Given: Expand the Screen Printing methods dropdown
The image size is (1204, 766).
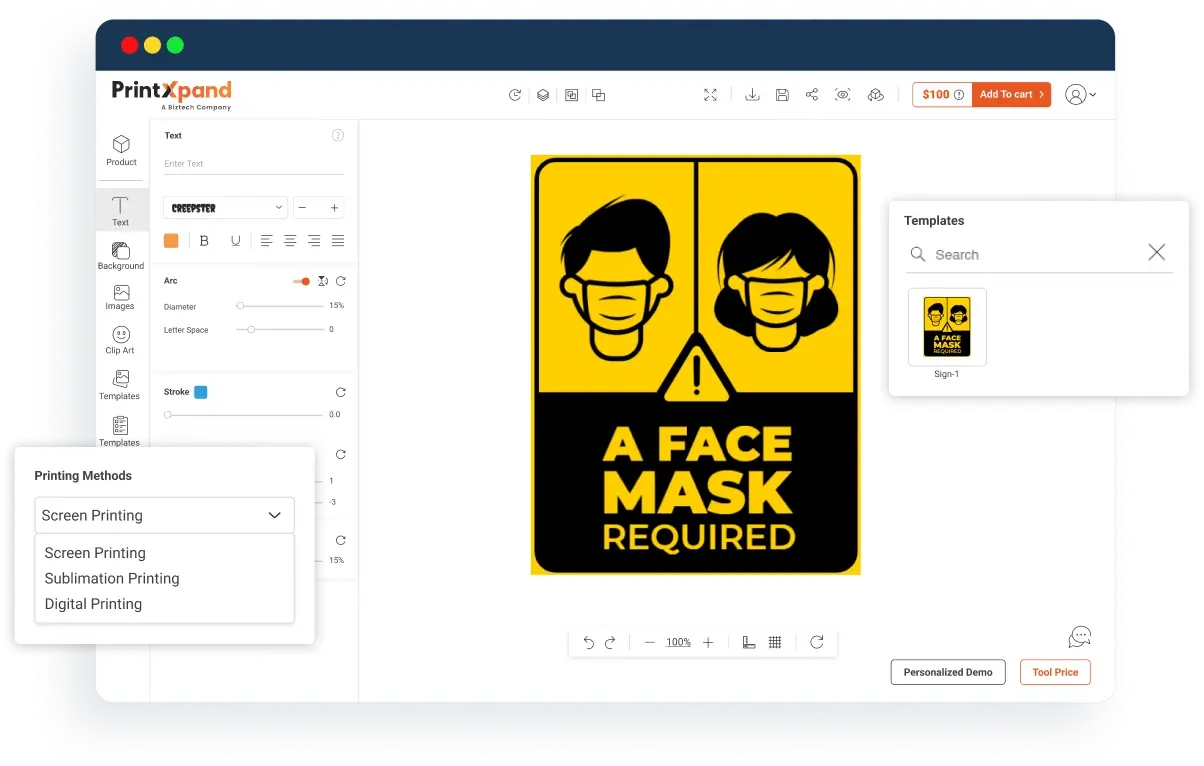Looking at the screenshot, I should [164, 515].
